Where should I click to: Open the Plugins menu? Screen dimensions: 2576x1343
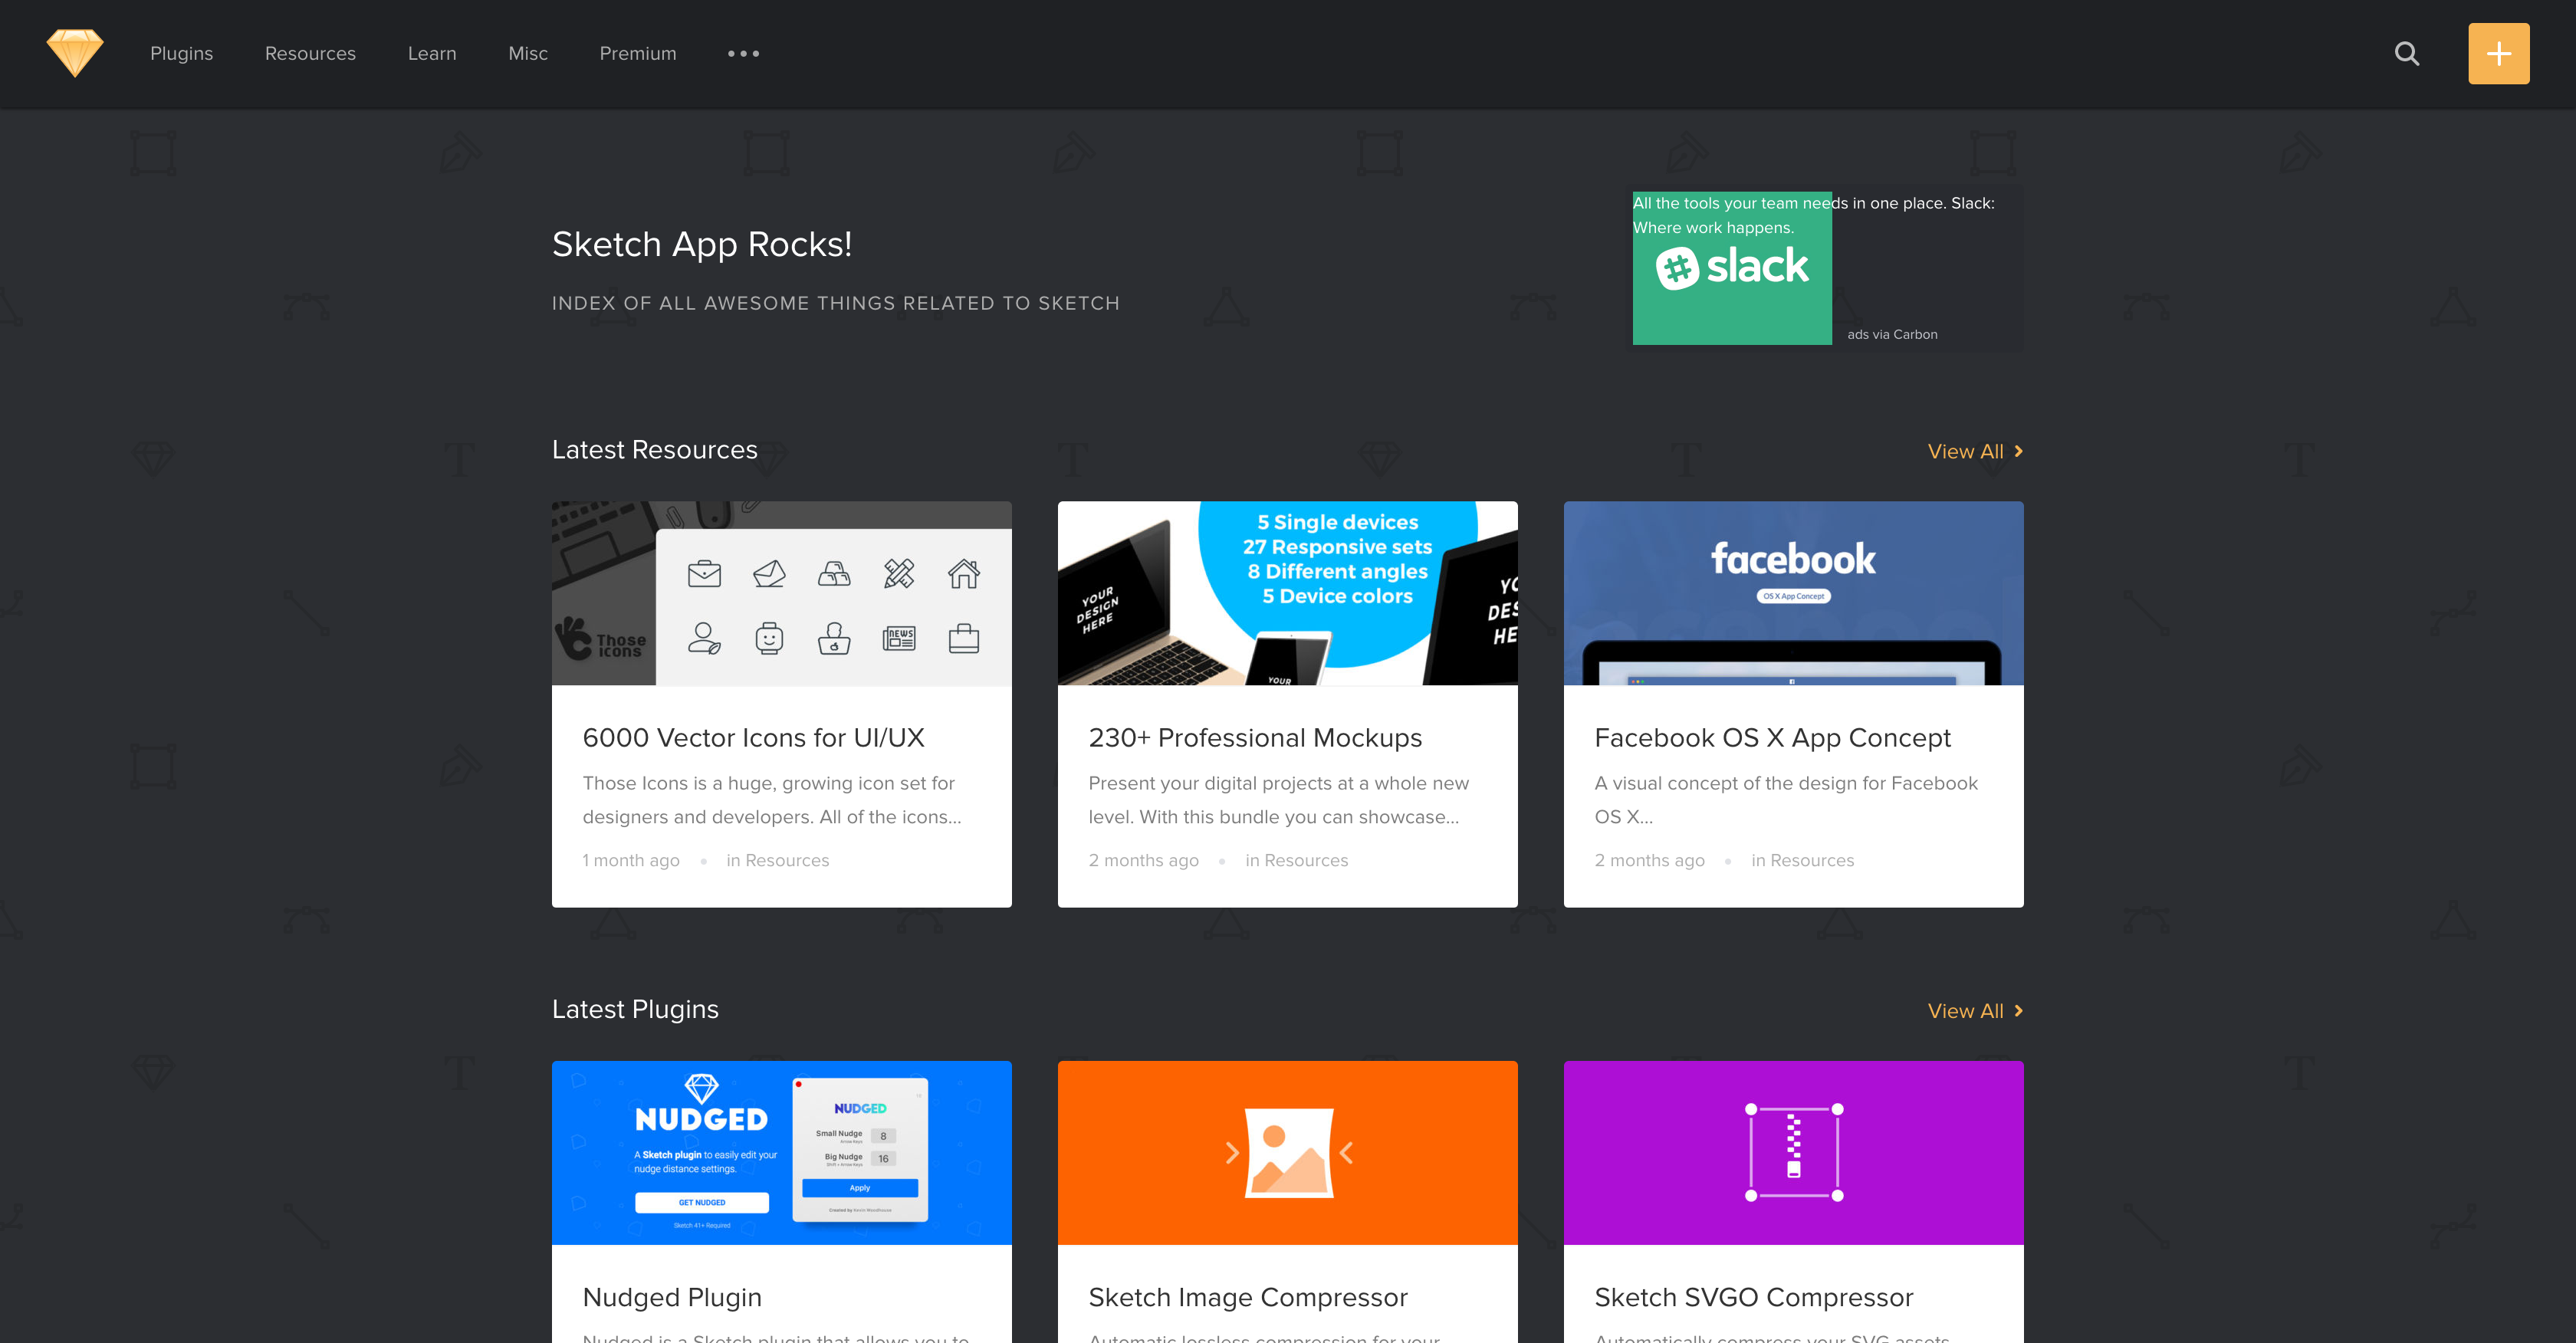[181, 54]
